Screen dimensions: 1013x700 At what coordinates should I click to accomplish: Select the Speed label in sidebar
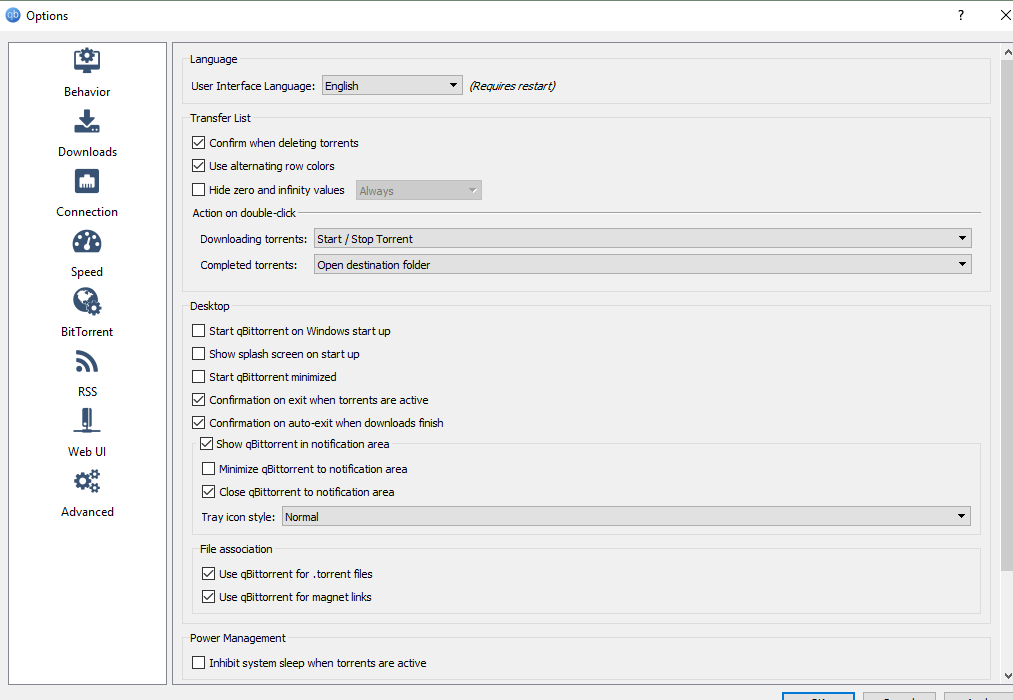(87, 272)
